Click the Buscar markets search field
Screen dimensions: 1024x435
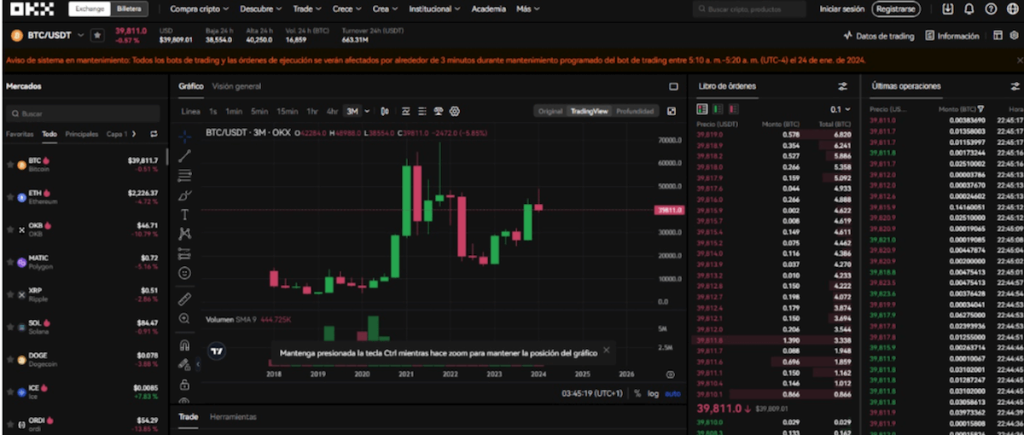(83, 114)
